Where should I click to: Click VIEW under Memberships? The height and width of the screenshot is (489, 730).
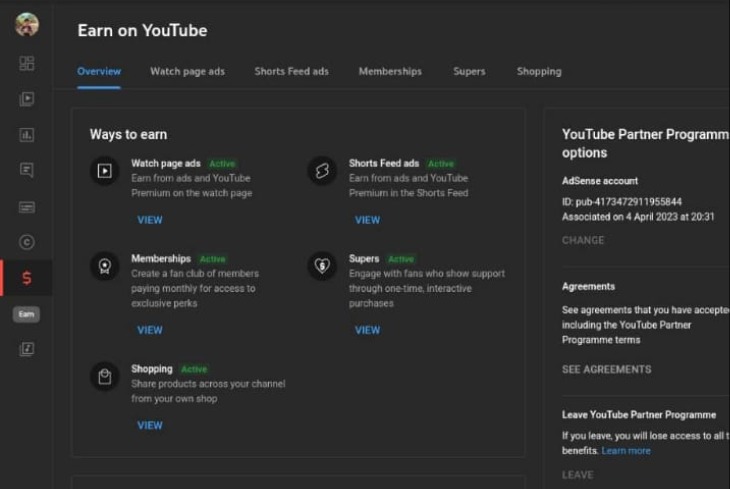point(150,330)
